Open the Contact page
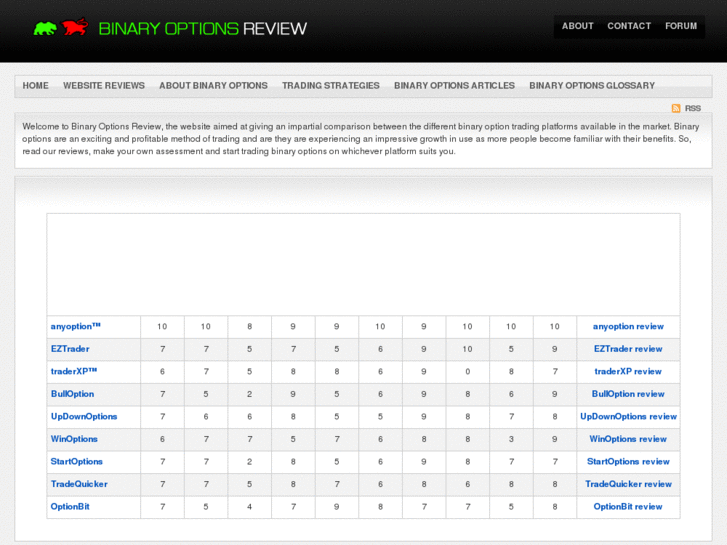727x545 pixels. point(629,26)
